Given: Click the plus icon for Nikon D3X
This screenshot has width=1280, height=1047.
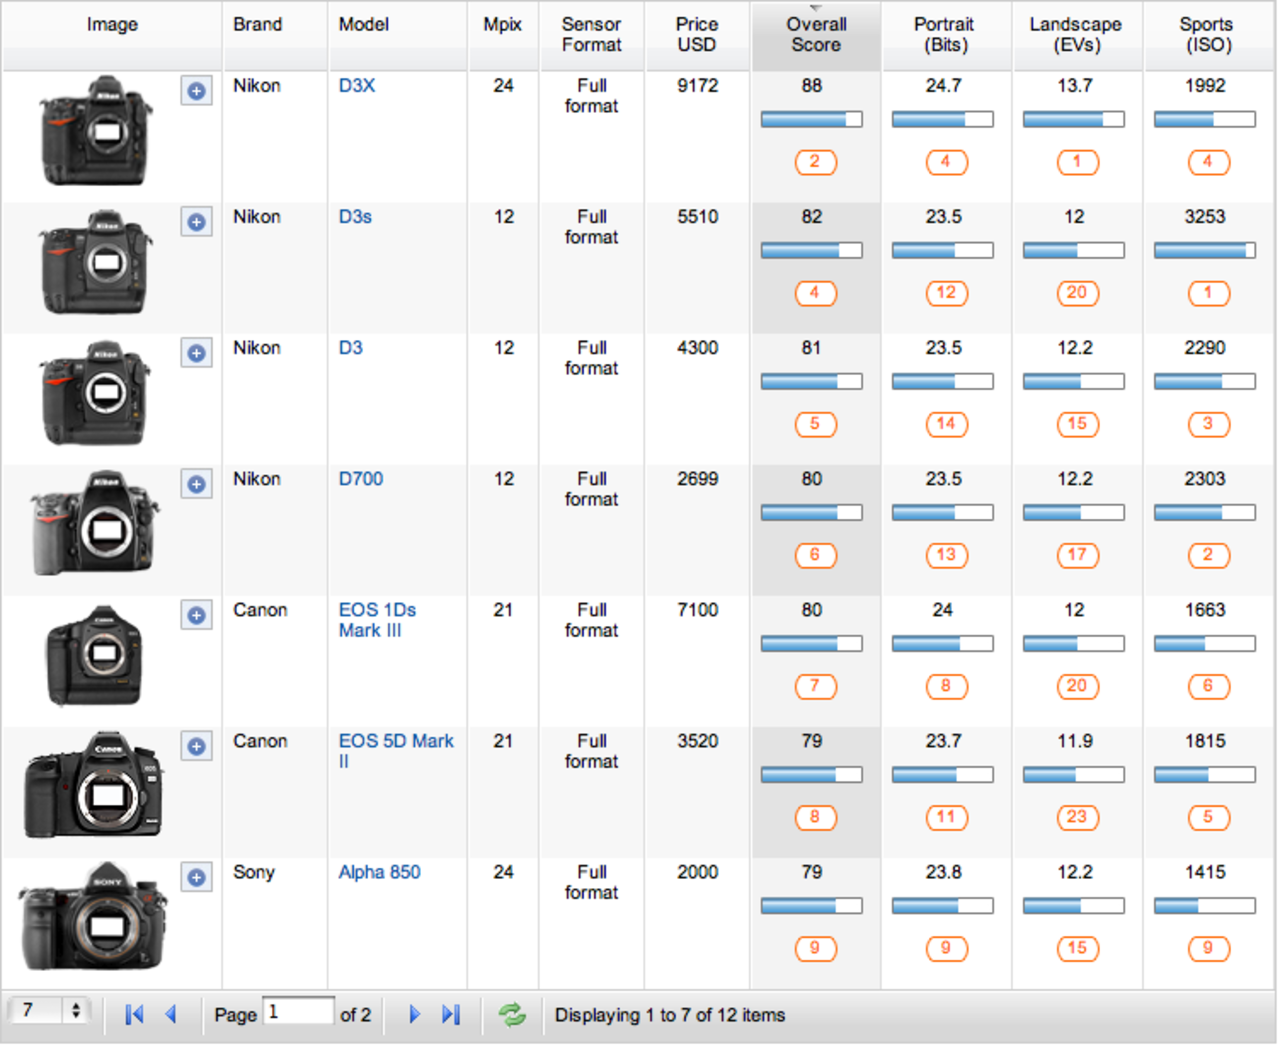Looking at the screenshot, I should (197, 91).
